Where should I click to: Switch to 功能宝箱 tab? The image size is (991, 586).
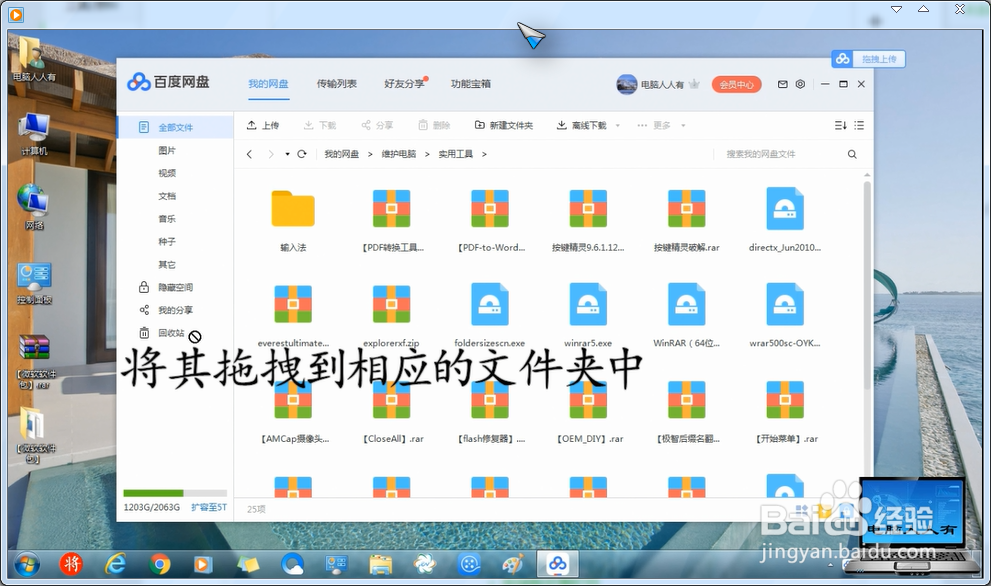click(x=471, y=83)
